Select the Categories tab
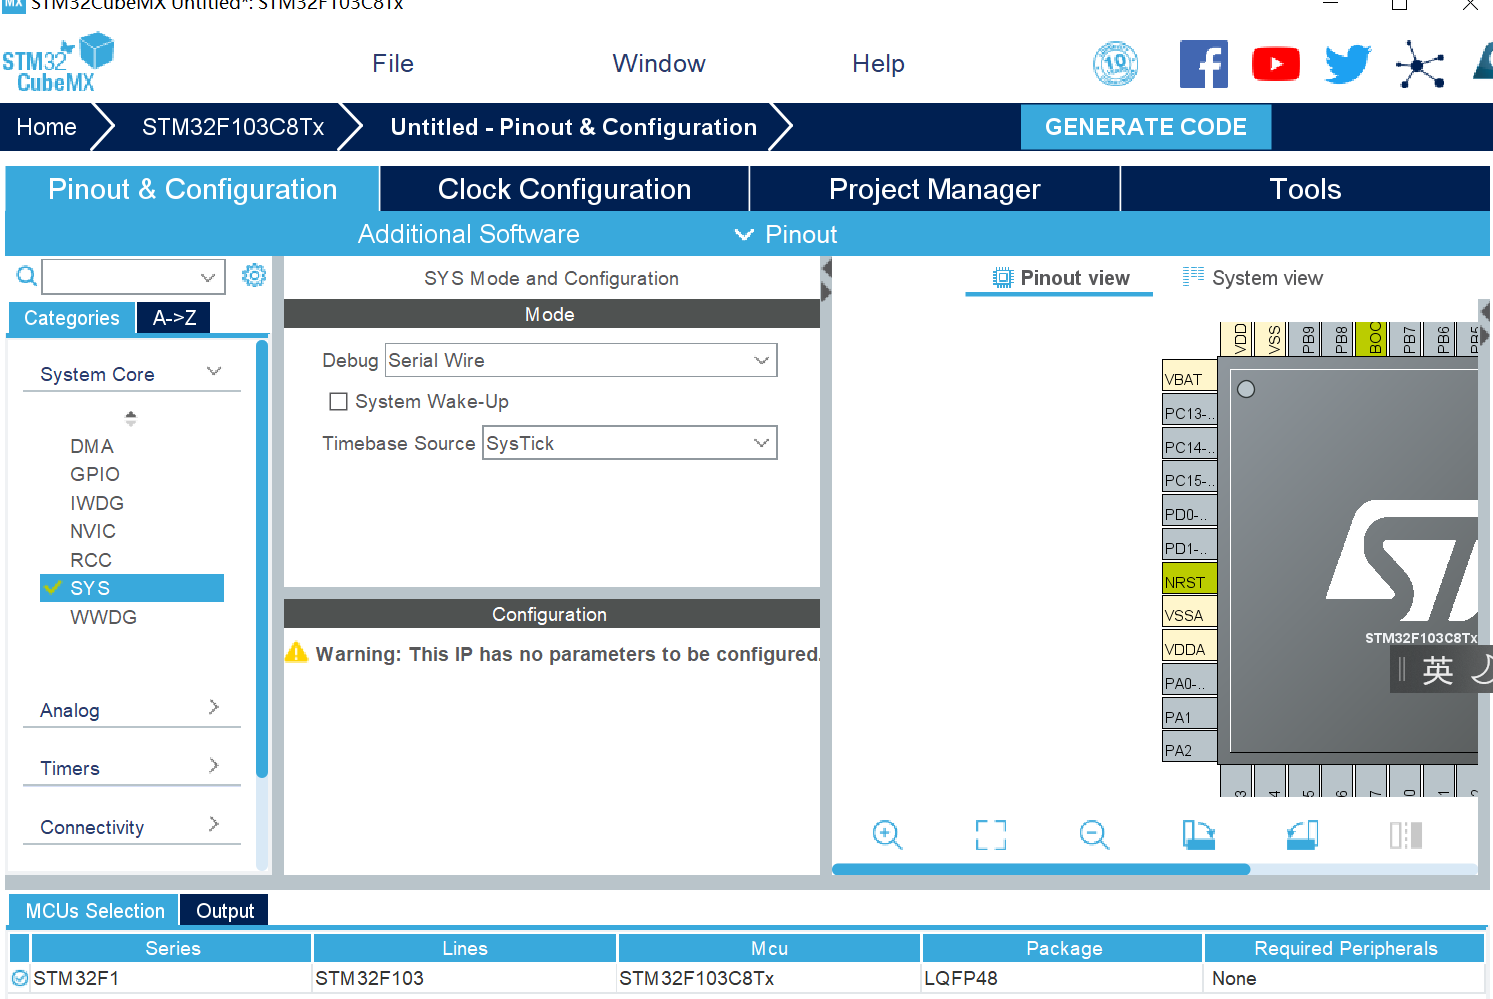The height and width of the screenshot is (999, 1493). coord(72,317)
